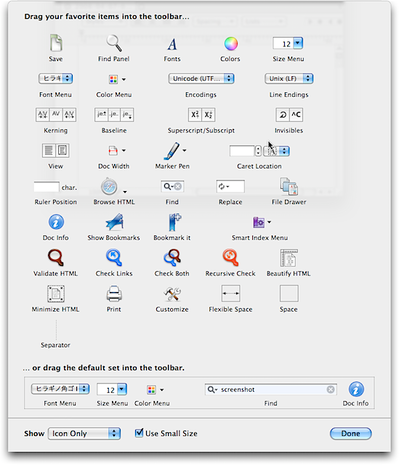Select the left View layout button
The width and height of the screenshot is (399, 465).
49,151
